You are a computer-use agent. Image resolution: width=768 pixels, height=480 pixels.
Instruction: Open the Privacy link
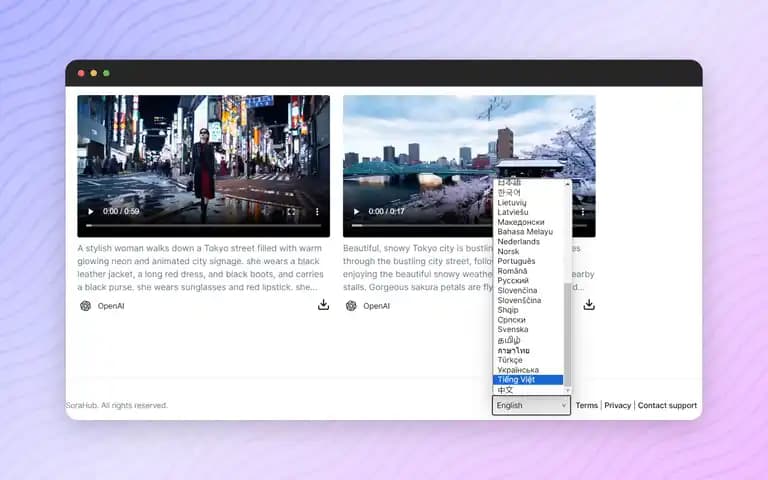click(x=618, y=406)
